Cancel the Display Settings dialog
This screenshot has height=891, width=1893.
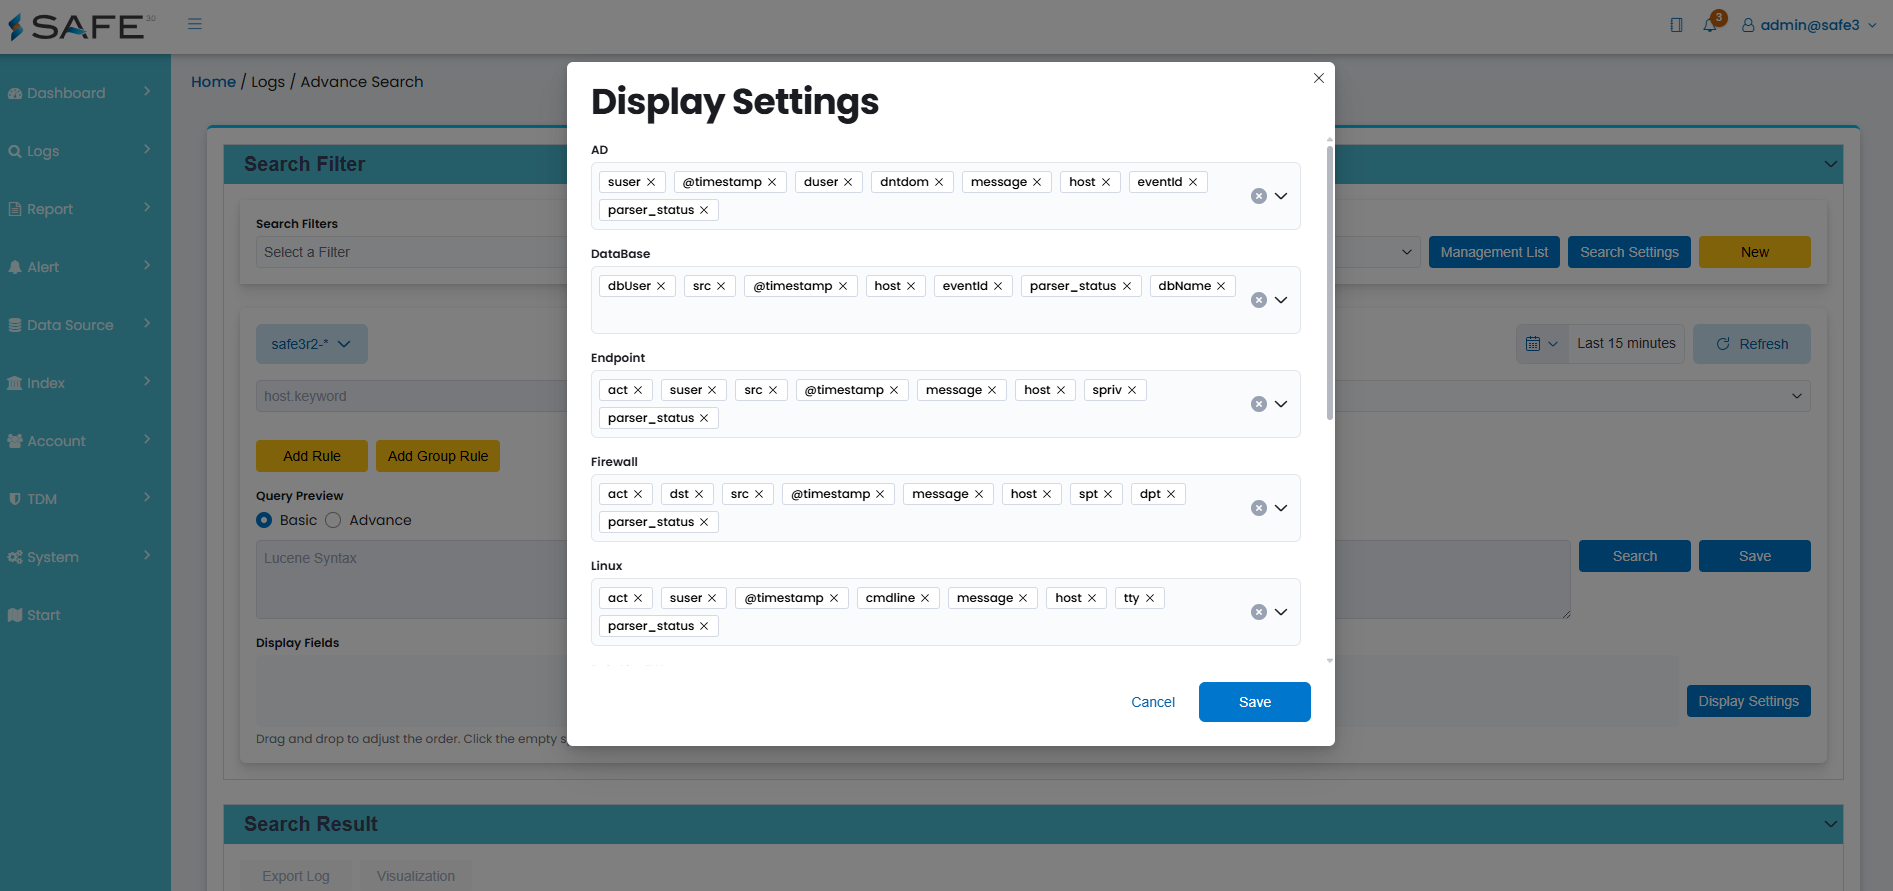(x=1153, y=702)
